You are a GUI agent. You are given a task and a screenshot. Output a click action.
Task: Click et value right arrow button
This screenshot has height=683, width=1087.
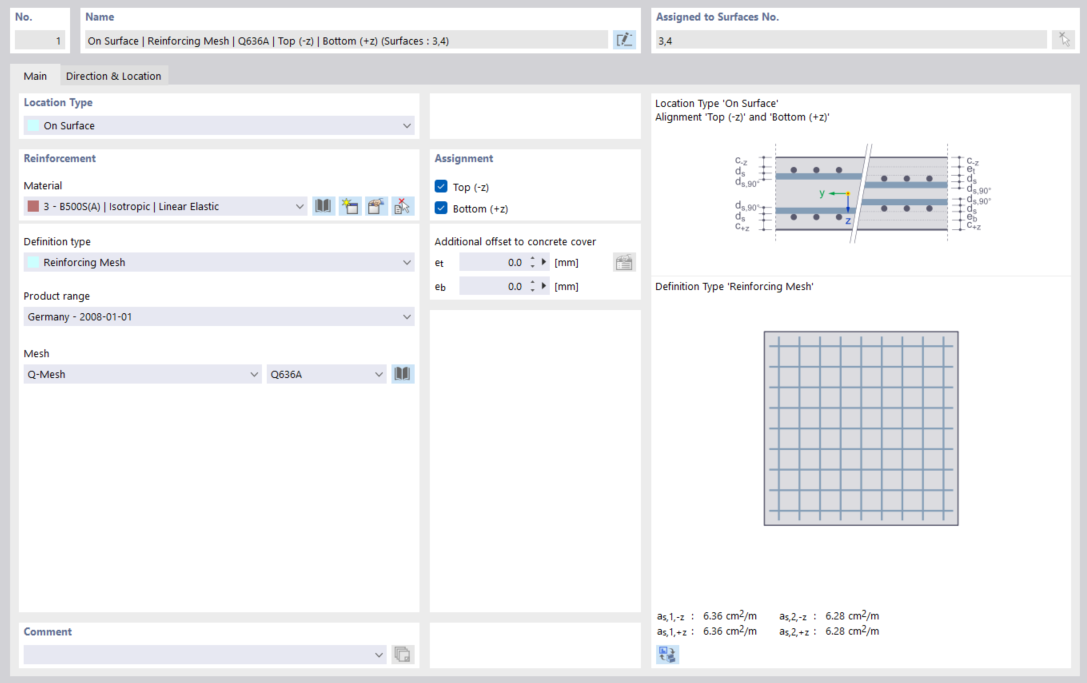coord(544,262)
